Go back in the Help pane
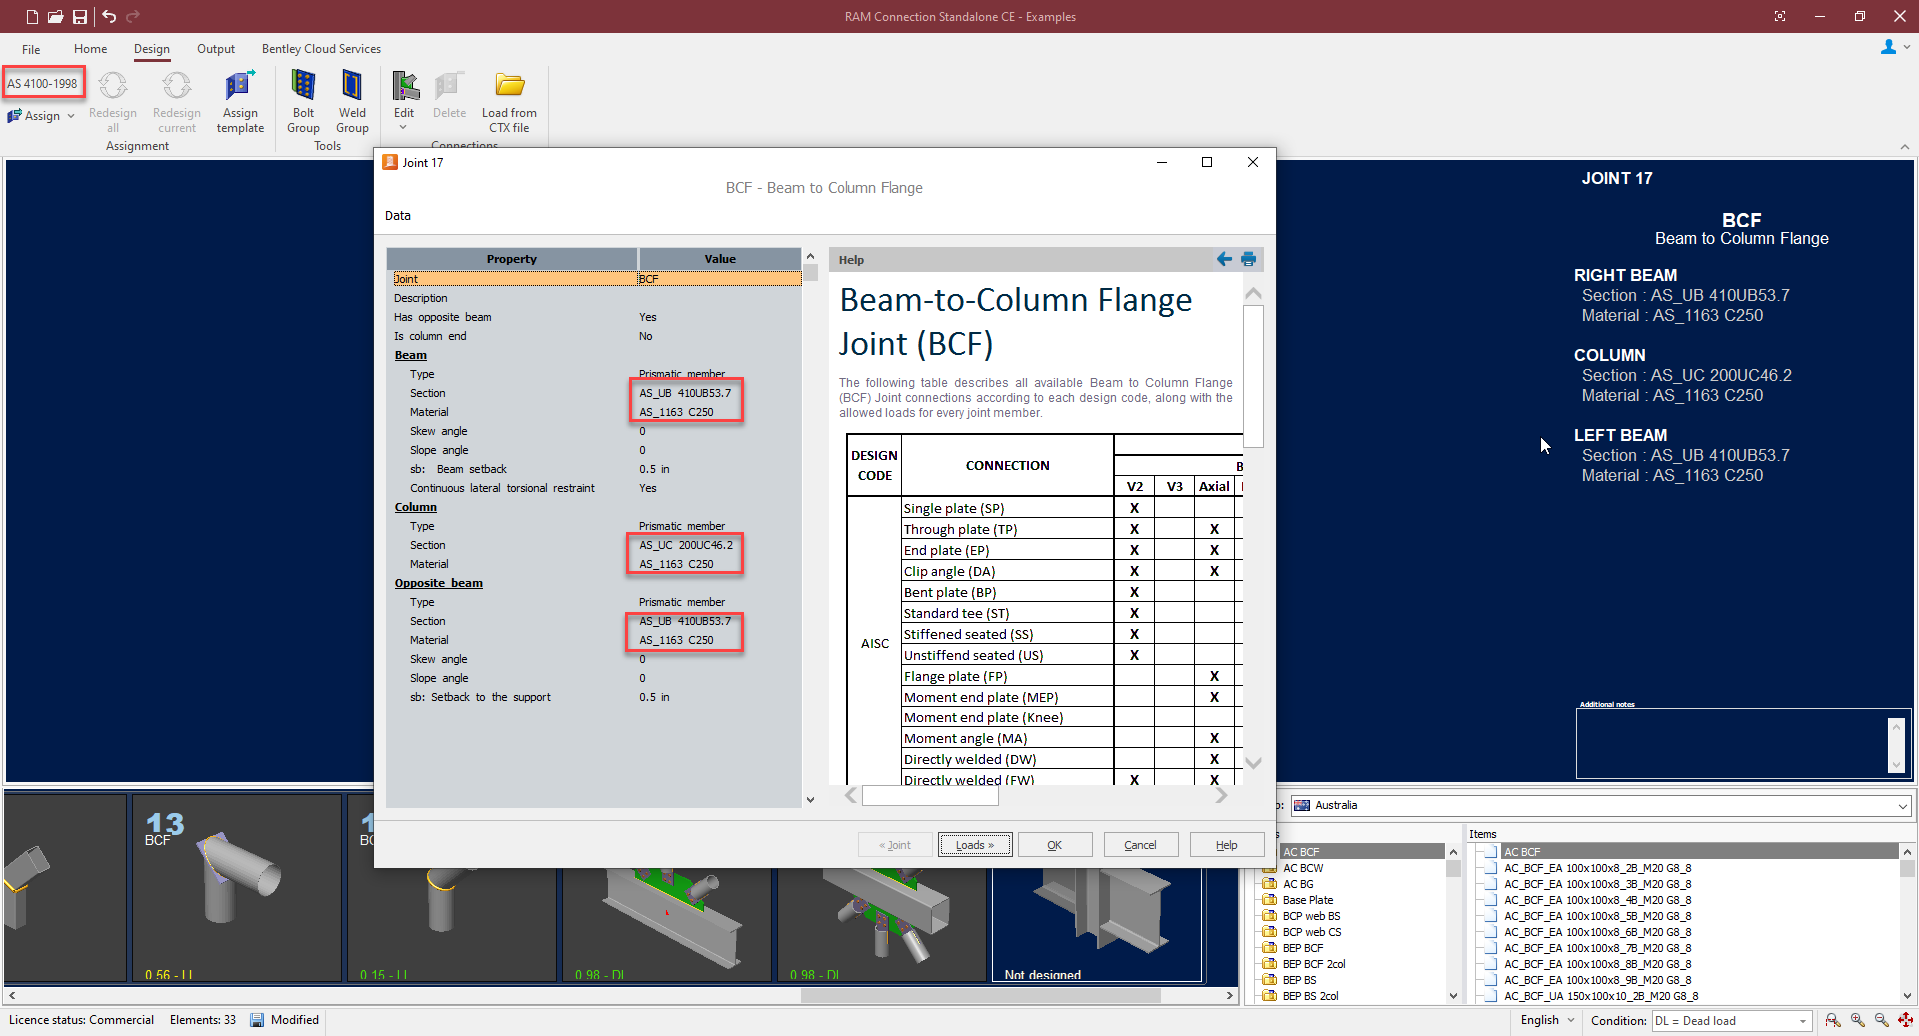The width and height of the screenshot is (1919, 1036). tap(1224, 259)
